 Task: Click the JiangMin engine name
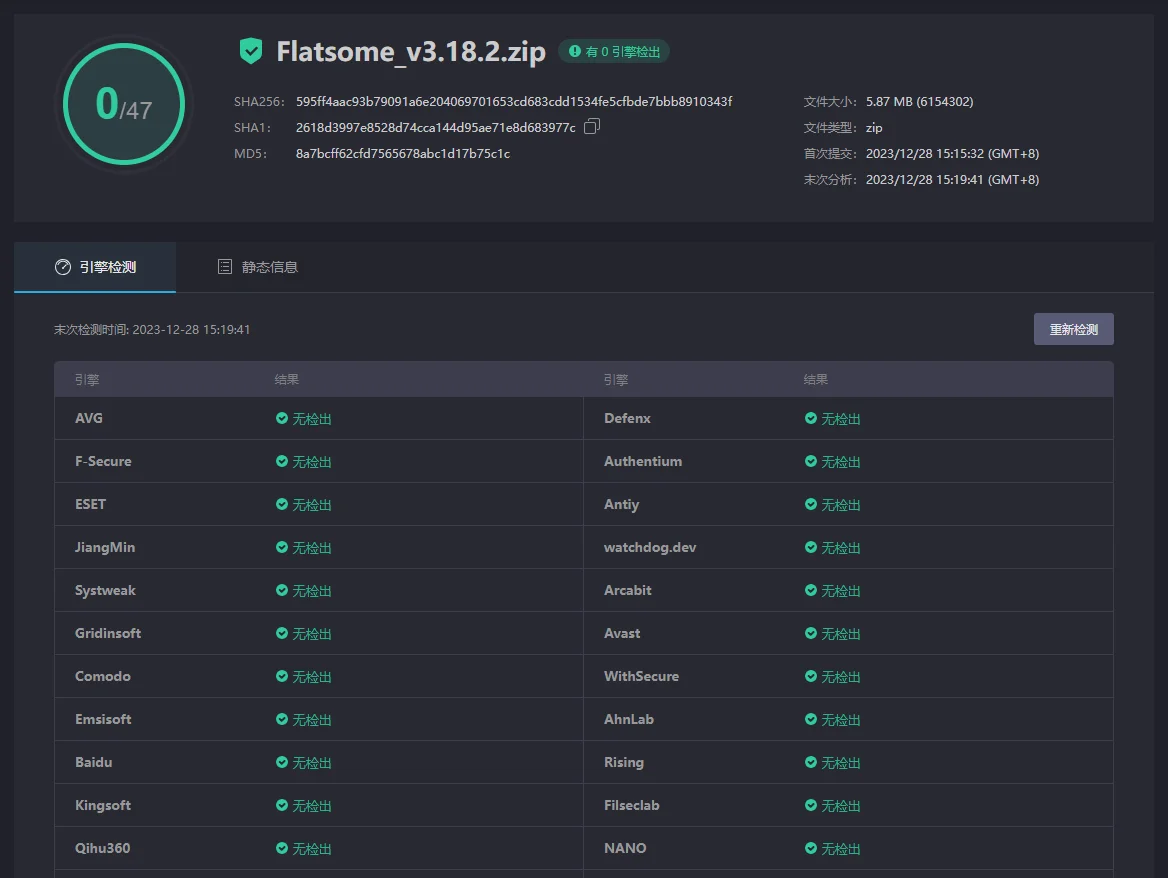click(105, 547)
